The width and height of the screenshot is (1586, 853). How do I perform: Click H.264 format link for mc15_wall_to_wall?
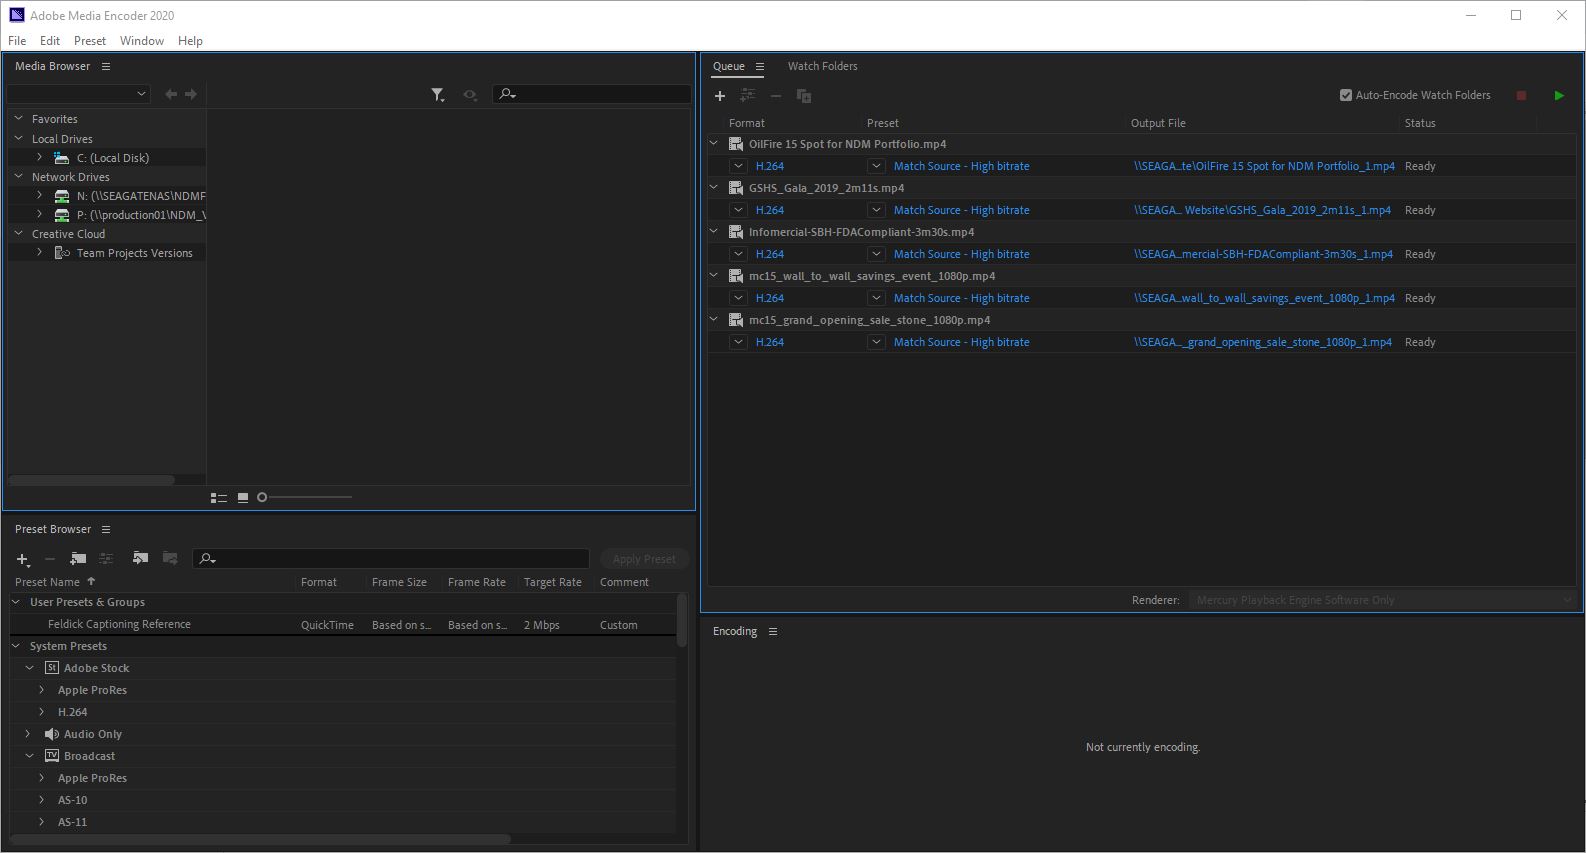point(770,299)
